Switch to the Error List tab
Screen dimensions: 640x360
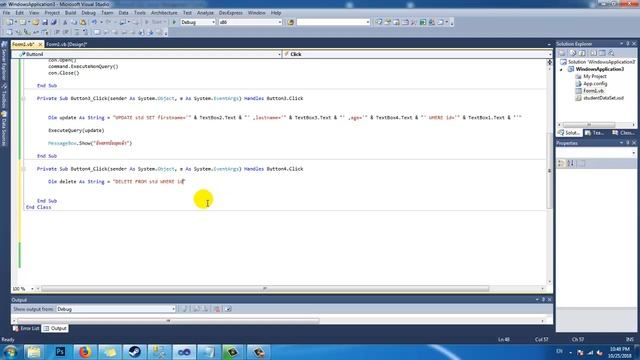click(x=26, y=328)
